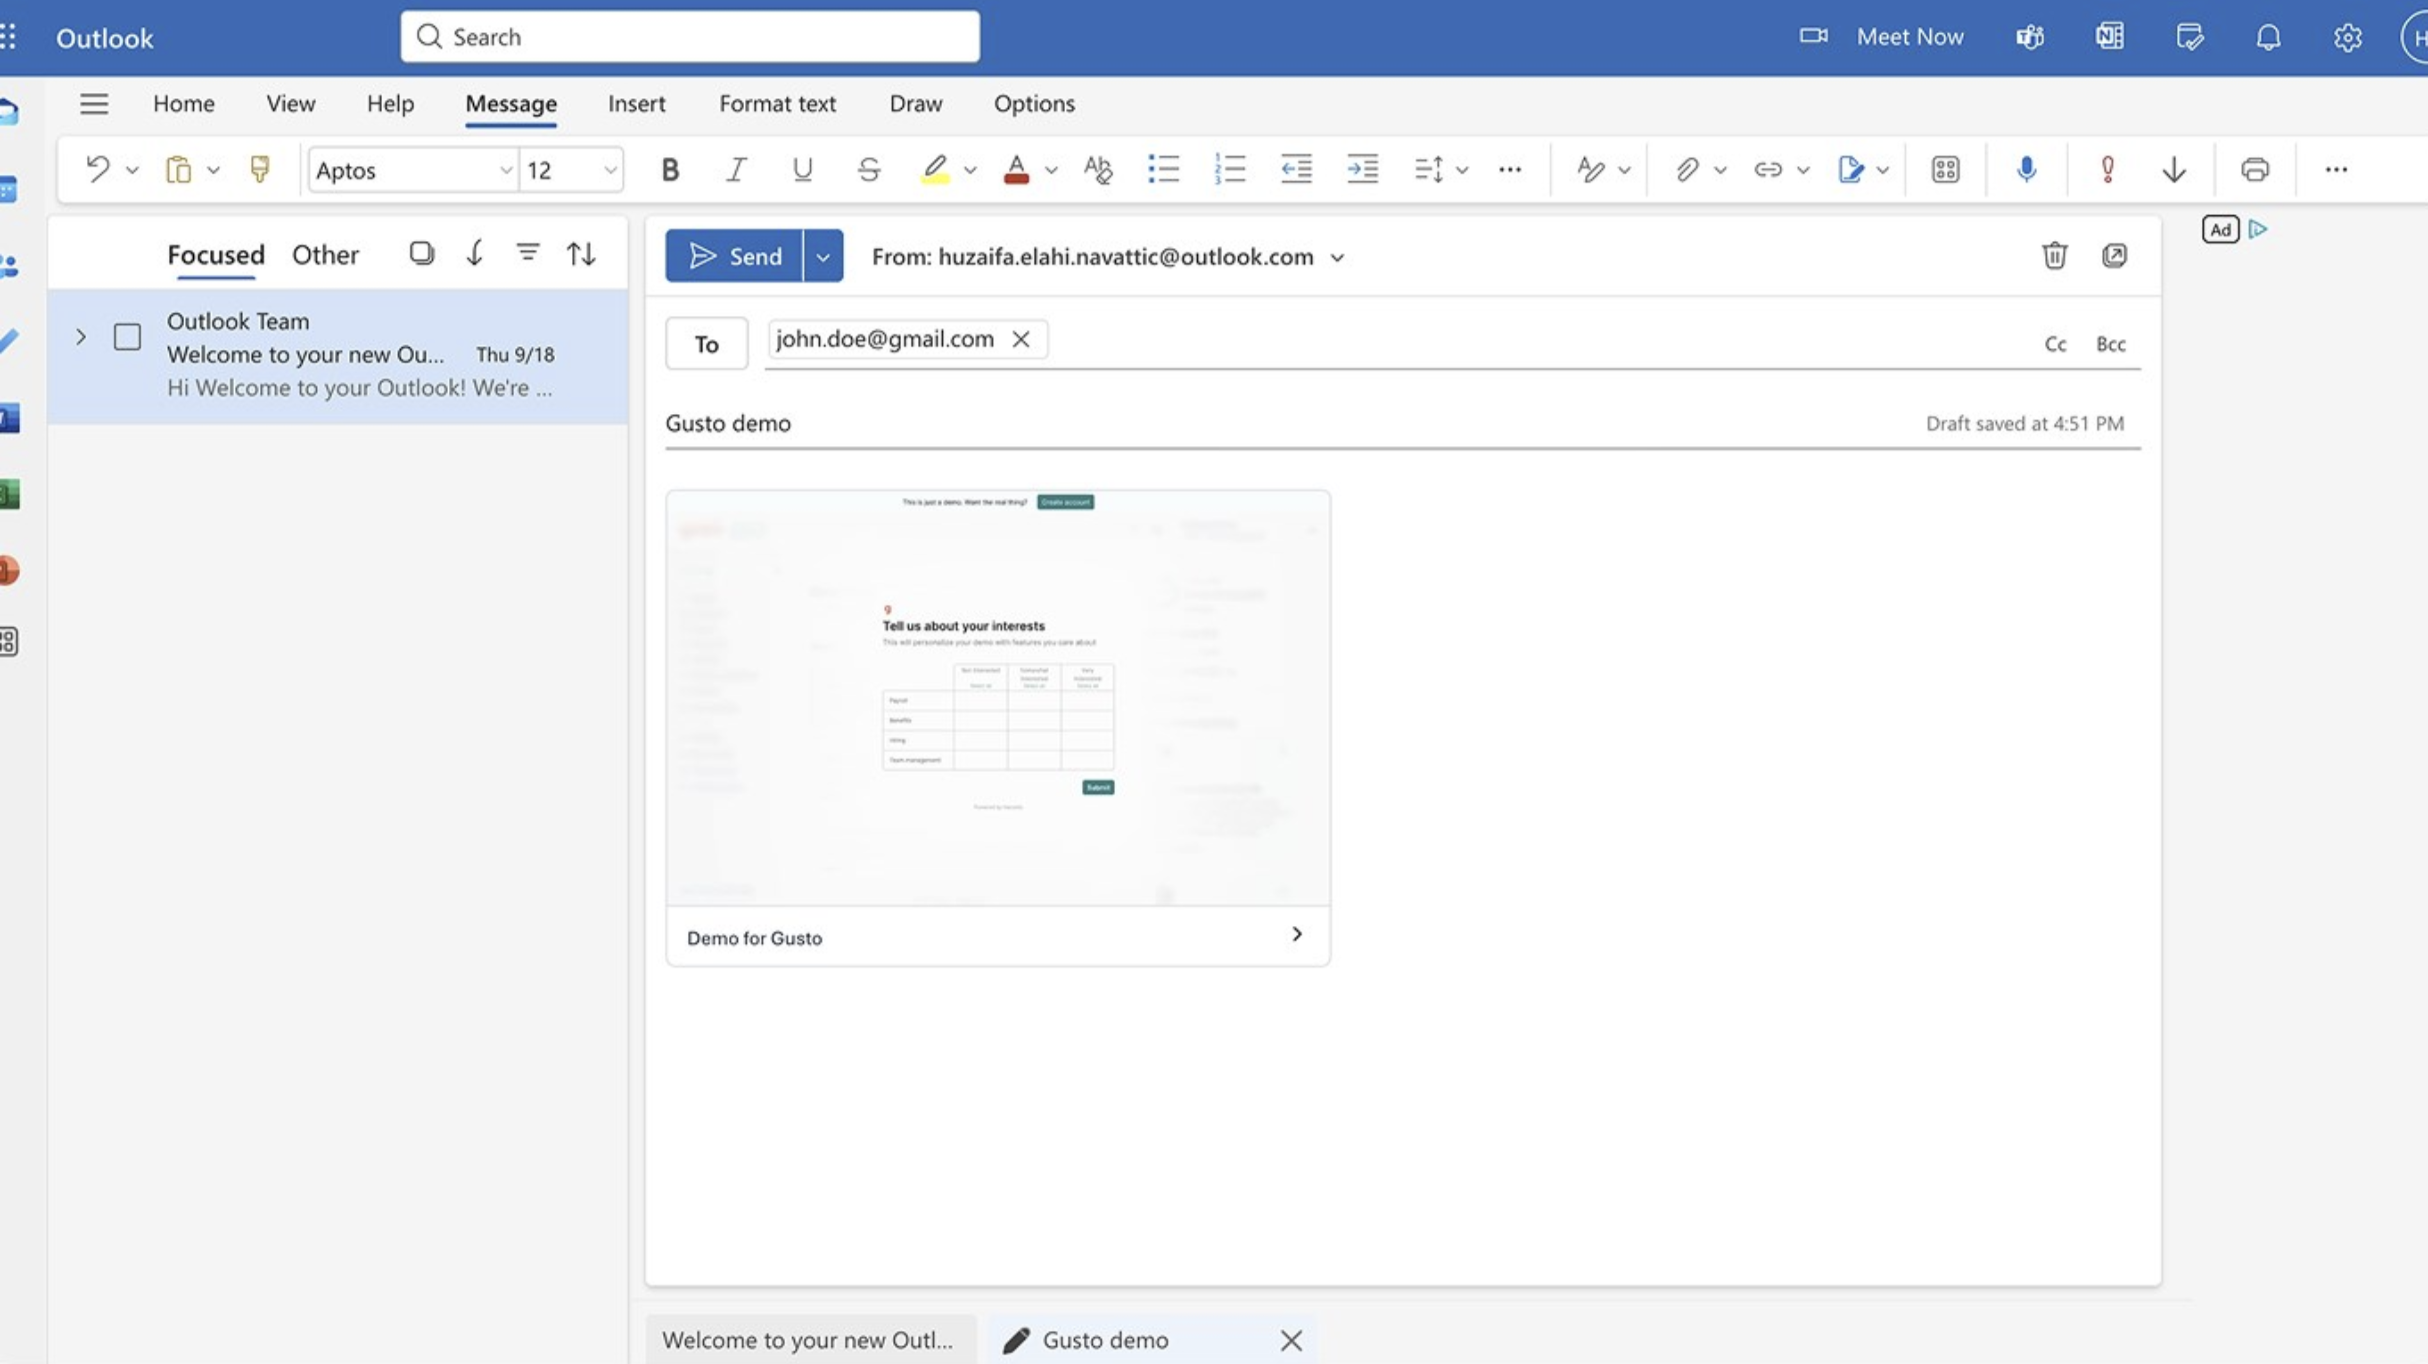Switch to the Other inbox tab
Image resolution: width=2428 pixels, height=1364 pixels.
tap(325, 254)
